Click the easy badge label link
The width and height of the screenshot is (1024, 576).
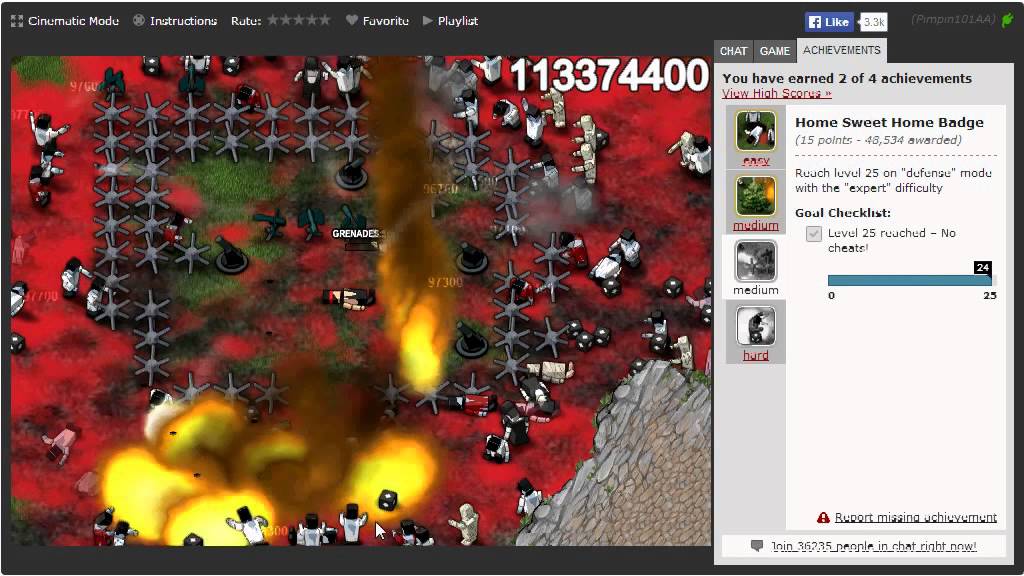click(x=756, y=161)
